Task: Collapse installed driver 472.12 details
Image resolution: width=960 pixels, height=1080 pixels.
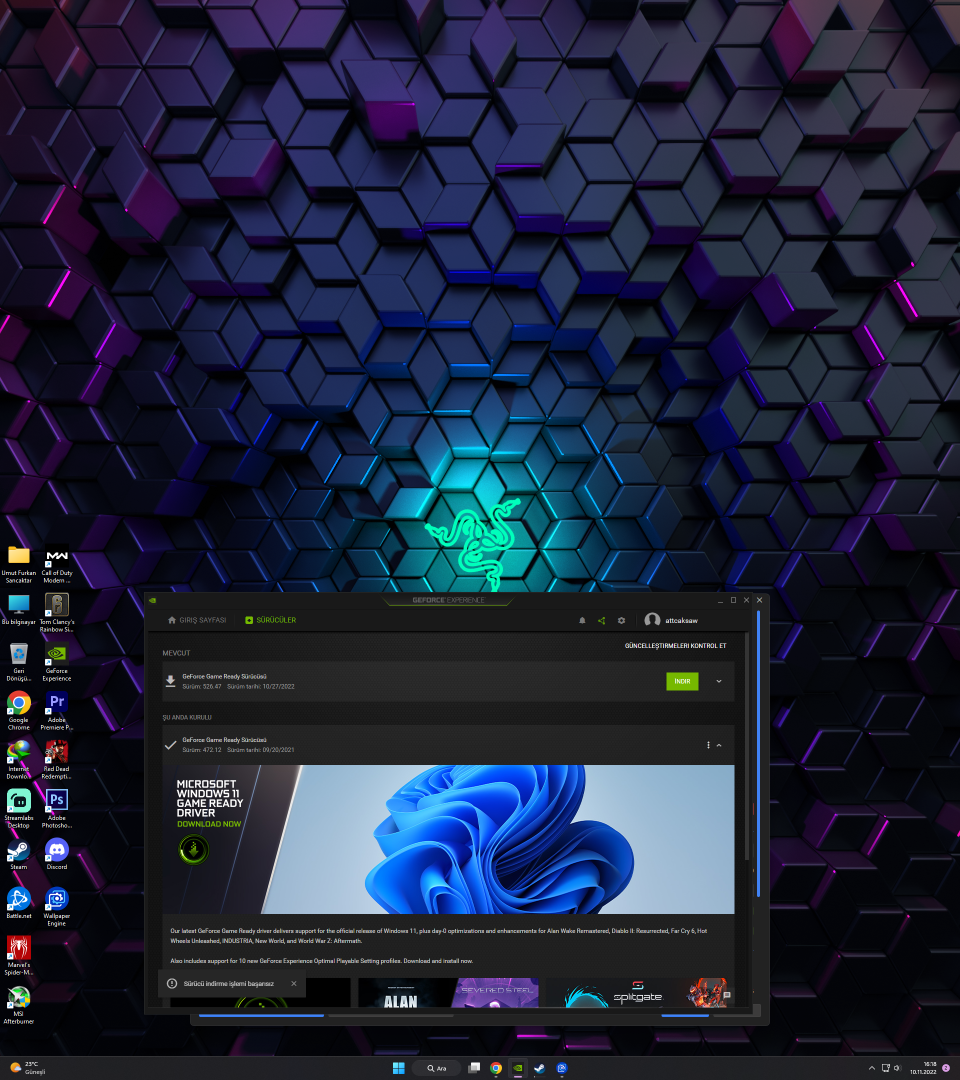Action: coord(719,745)
